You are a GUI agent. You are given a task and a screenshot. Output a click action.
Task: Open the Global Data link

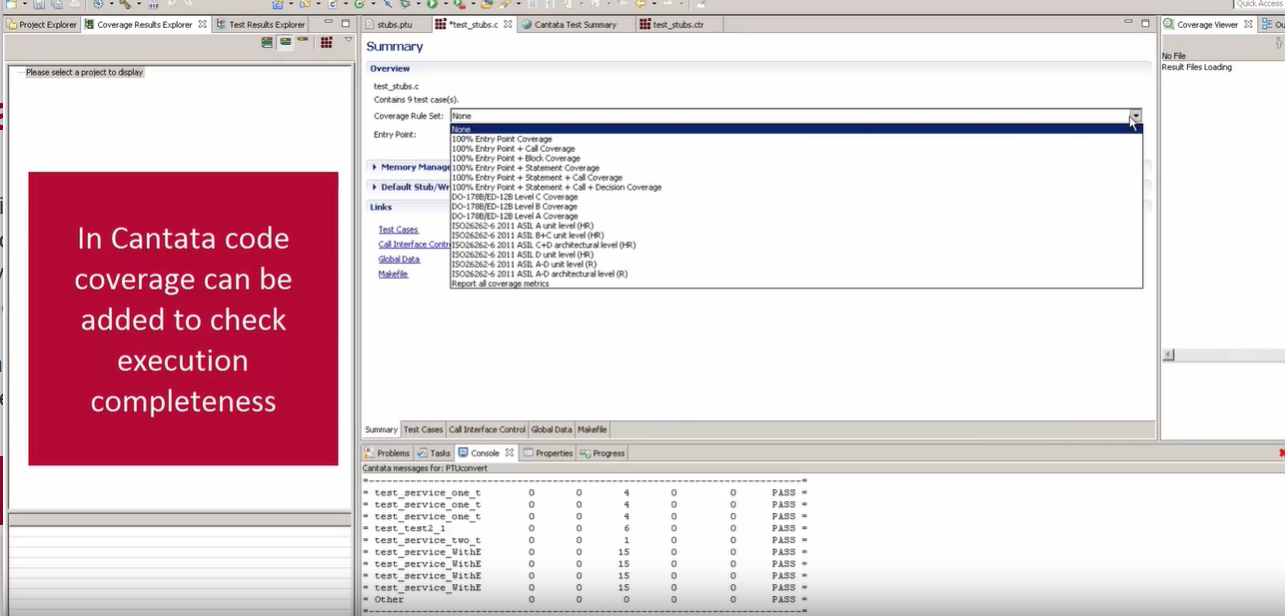click(x=399, y=259)
